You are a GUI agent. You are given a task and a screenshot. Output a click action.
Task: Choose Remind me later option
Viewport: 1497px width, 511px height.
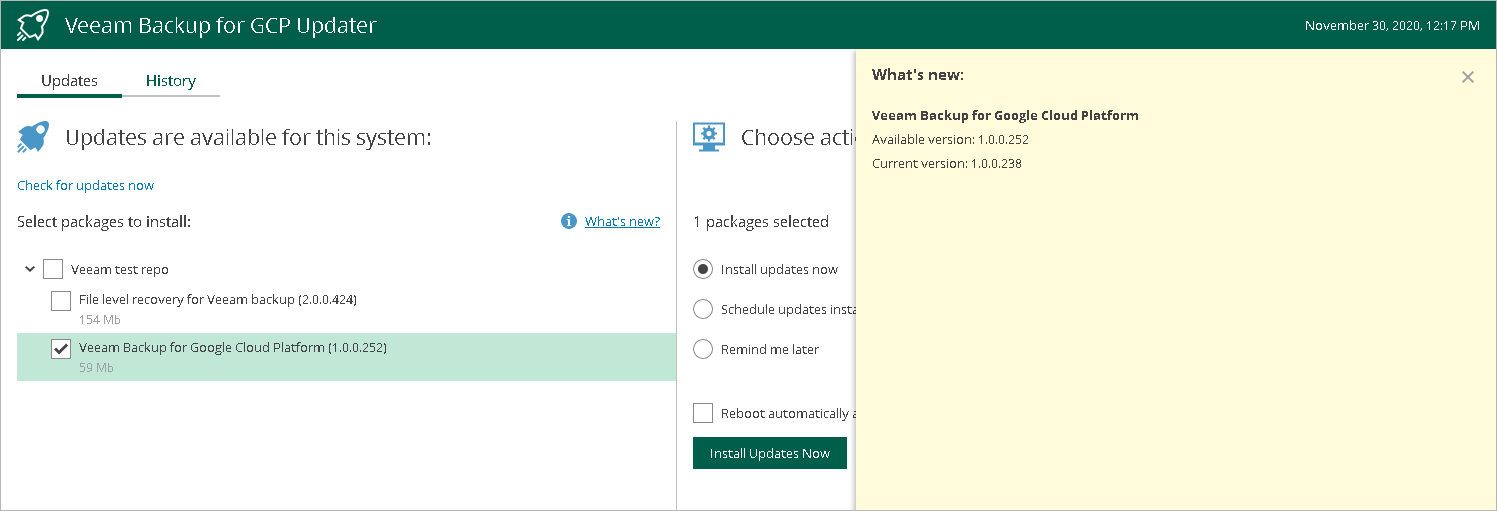[x=703, y=349]
